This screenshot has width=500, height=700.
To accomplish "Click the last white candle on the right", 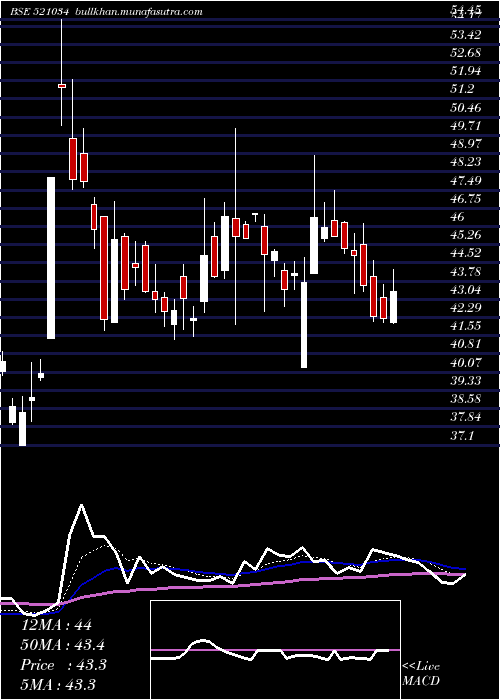I will tap(393, 307).
